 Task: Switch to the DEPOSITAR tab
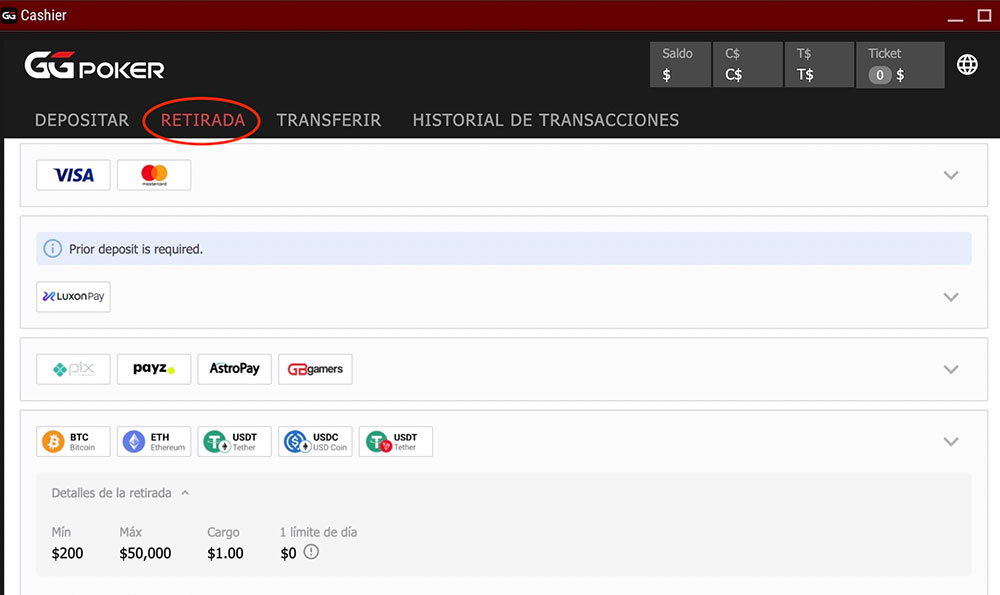[81, 119]
